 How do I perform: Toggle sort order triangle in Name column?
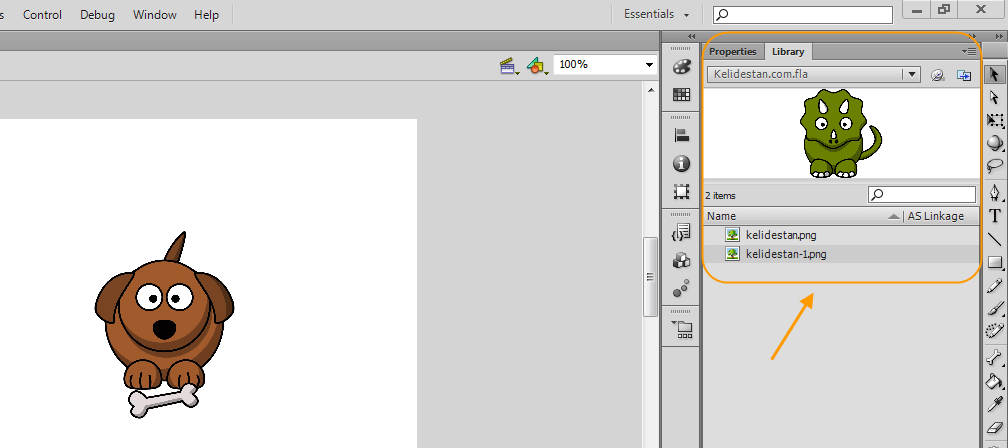[x=894, y=217]
